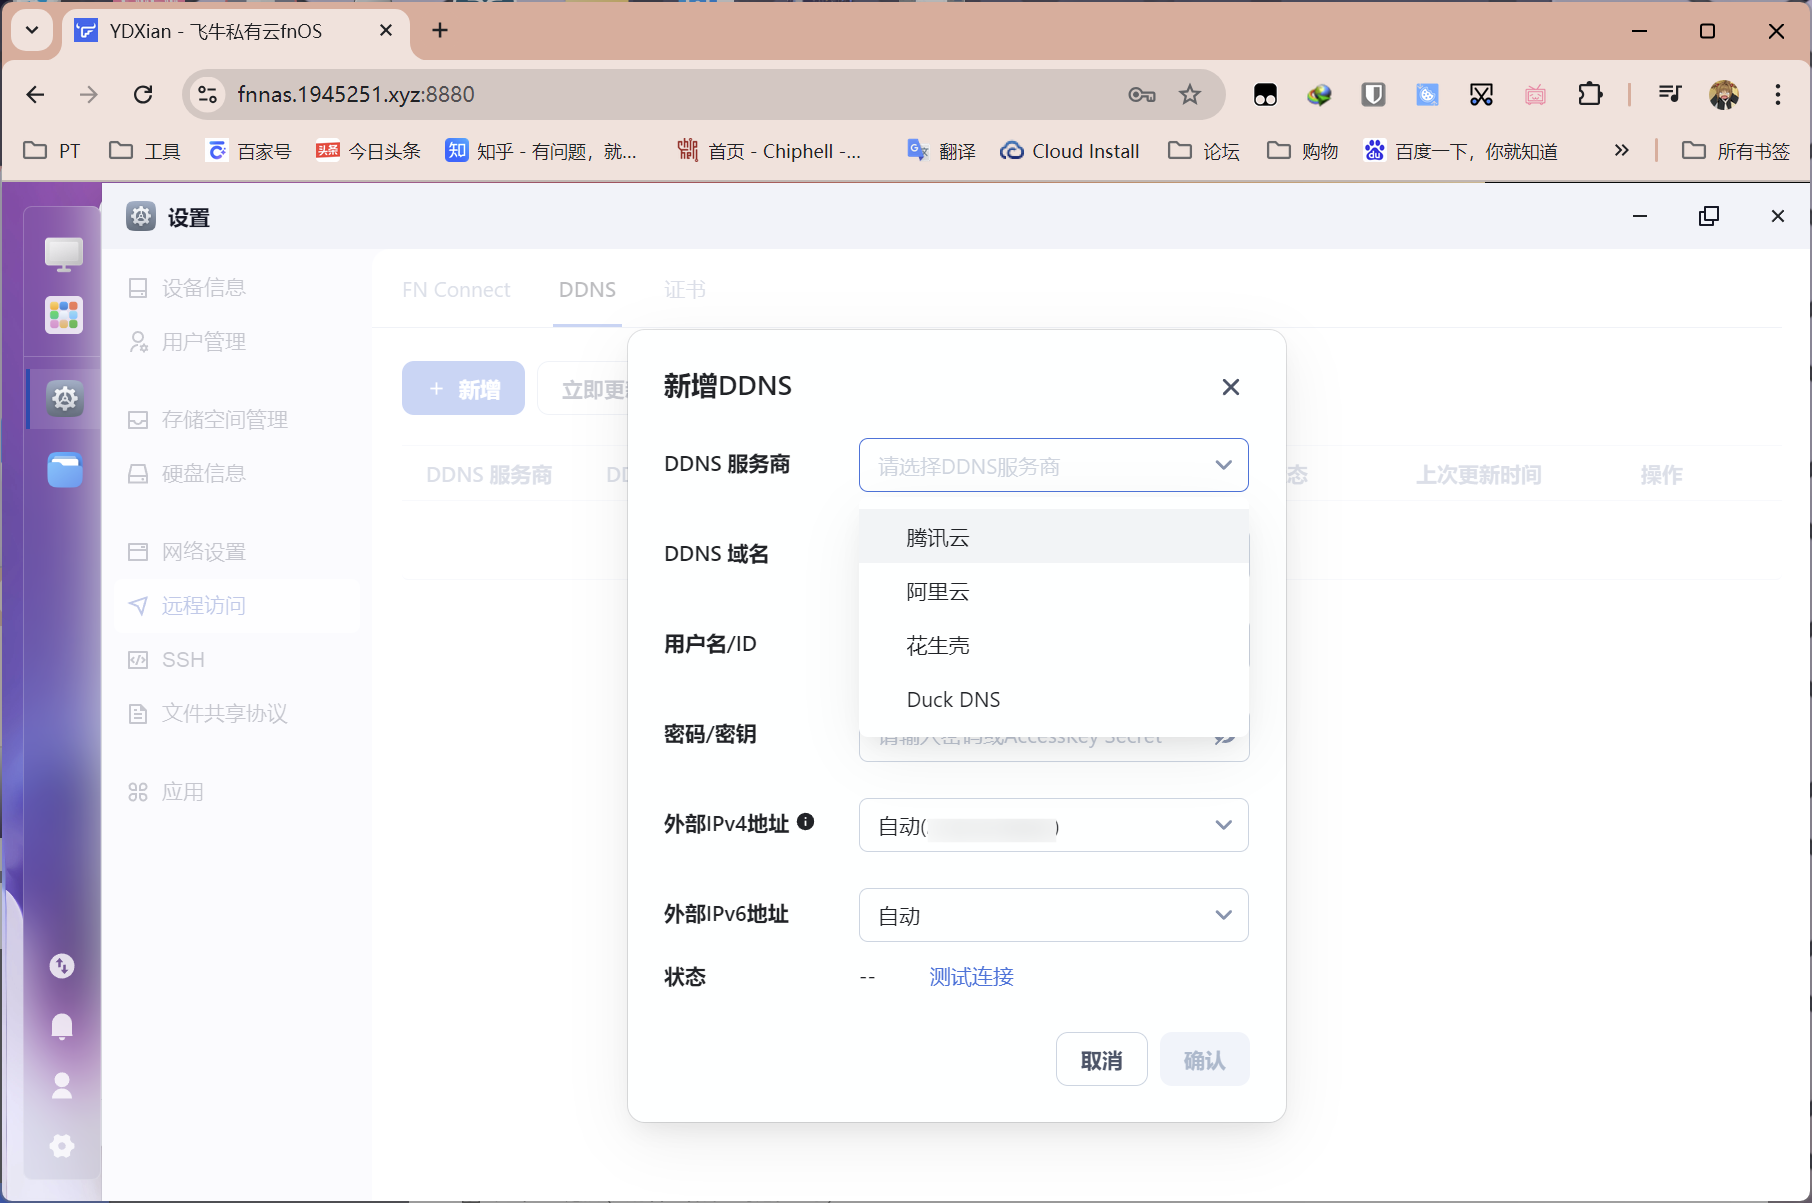Screen dimensions: 1812x1203
Task: Expand the 外部IPv6地址 dropdown
Action: tap(1053, 915)
